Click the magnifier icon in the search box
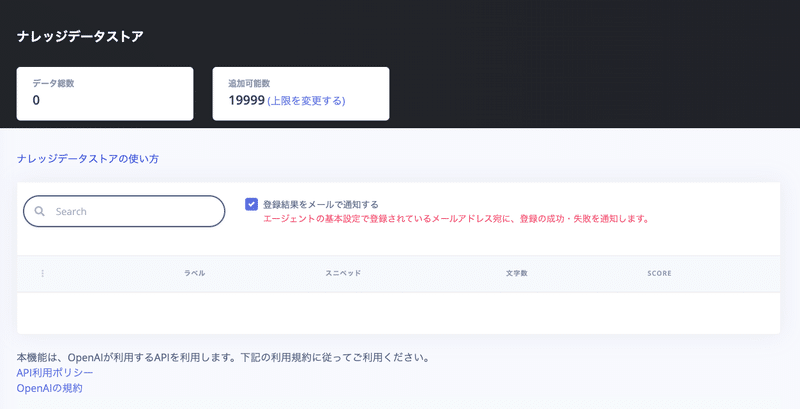 click(39, 211)
